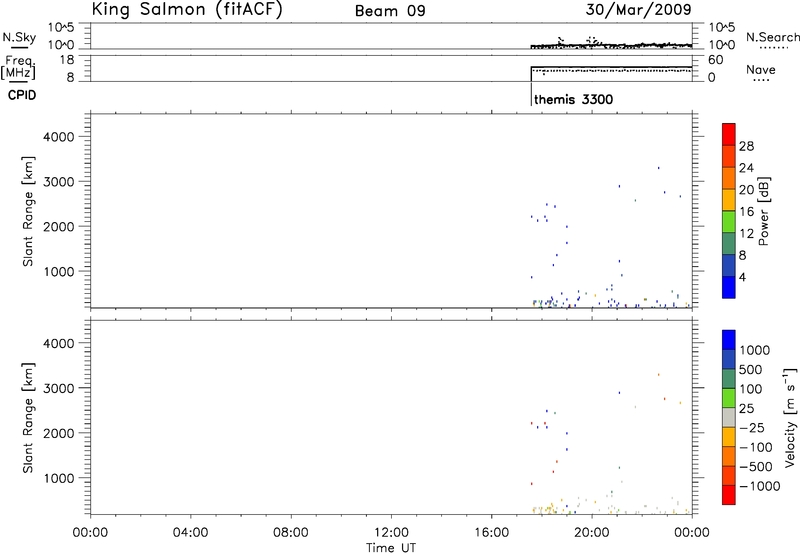800x554 pixels.
Task: Click the "−25" Velocity colorbar tick label
Action: (x=751, y=427)
